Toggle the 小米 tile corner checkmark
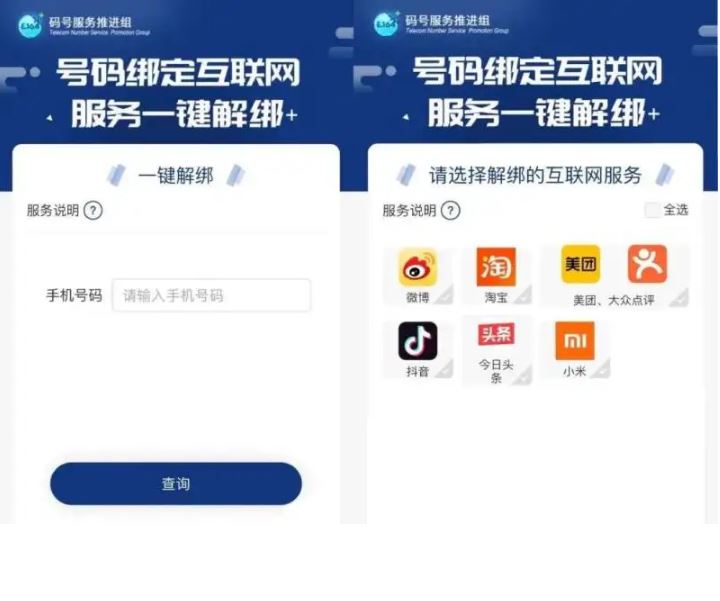This screenshot has width=720, height=601. coord(602,370)
